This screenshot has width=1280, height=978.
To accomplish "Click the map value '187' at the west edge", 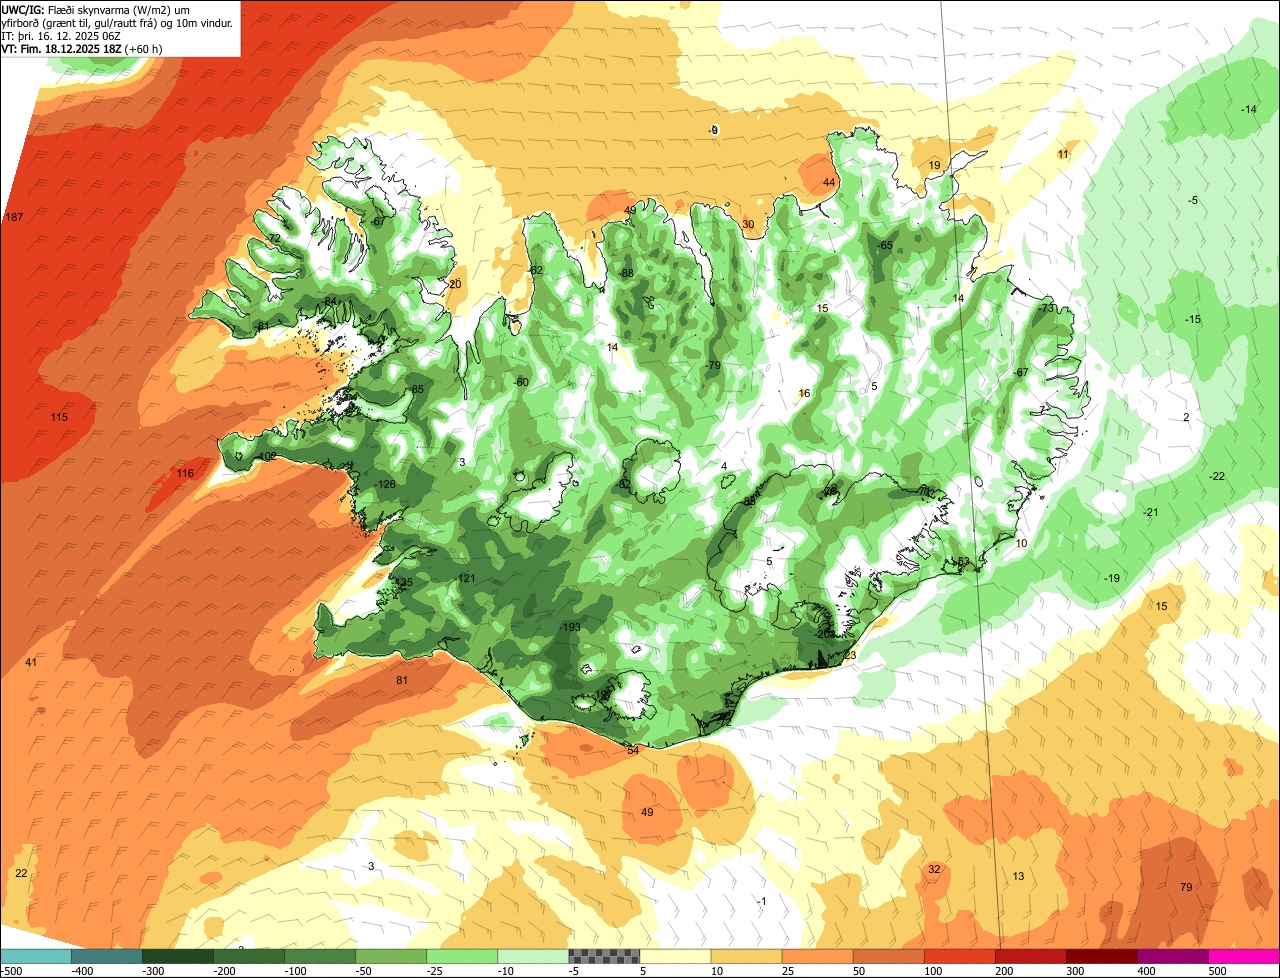I will point(14,217).
